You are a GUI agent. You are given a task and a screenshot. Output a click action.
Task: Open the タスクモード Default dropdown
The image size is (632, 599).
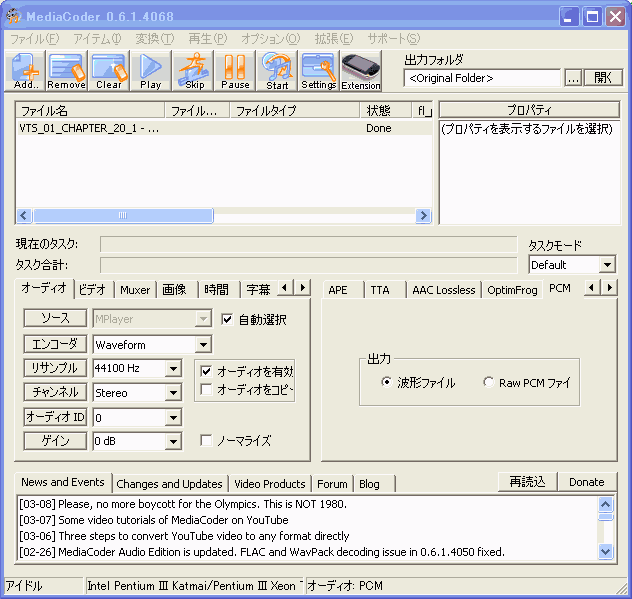pos(607,265)
